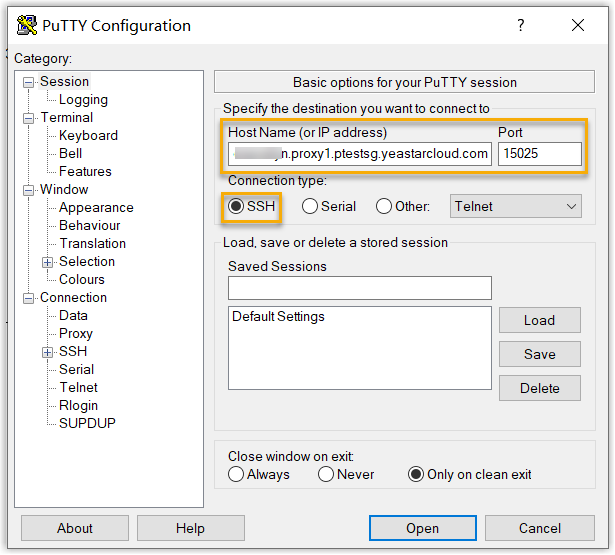Select Always for close window on exit
Image resolution: width=615 pixels, height=555 pixels.
pyautogui.click(x=236, y=474)
